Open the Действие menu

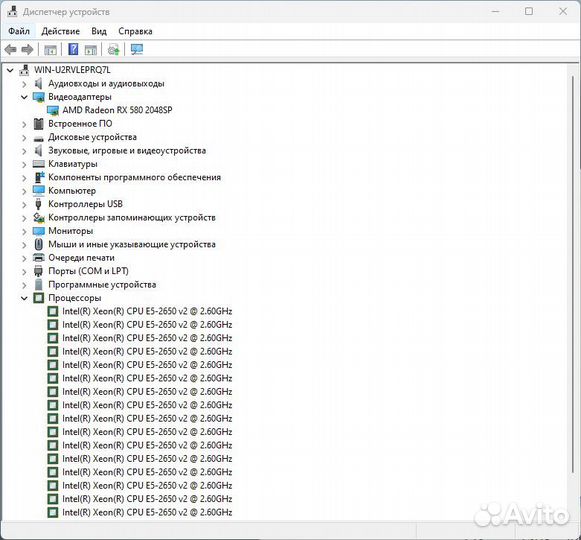[x=60, y=32]
